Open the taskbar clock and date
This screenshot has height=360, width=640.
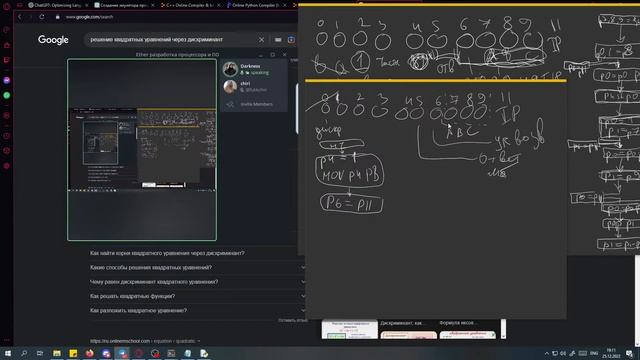coord(611,353)
